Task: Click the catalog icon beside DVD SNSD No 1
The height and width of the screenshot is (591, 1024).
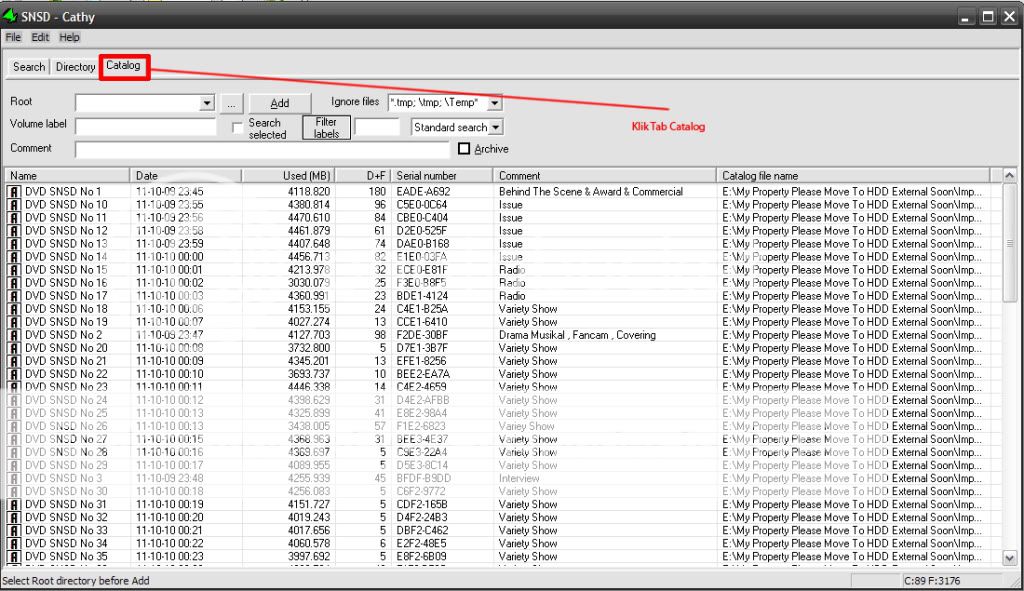Action: (x=14, y=192)
